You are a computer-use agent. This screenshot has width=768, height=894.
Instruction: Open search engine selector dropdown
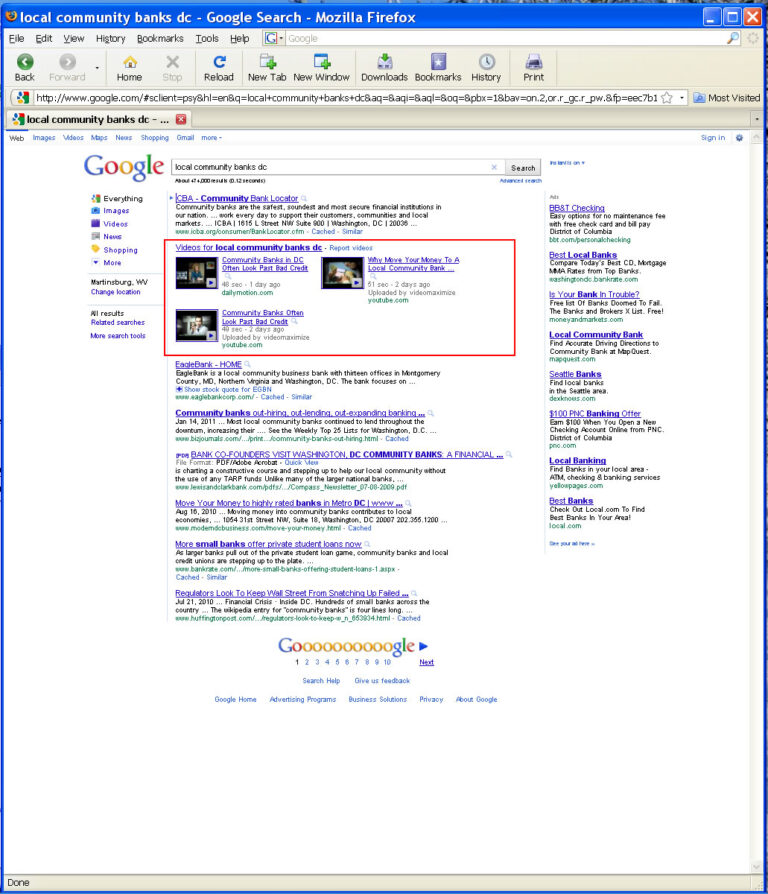click(274, 38)
